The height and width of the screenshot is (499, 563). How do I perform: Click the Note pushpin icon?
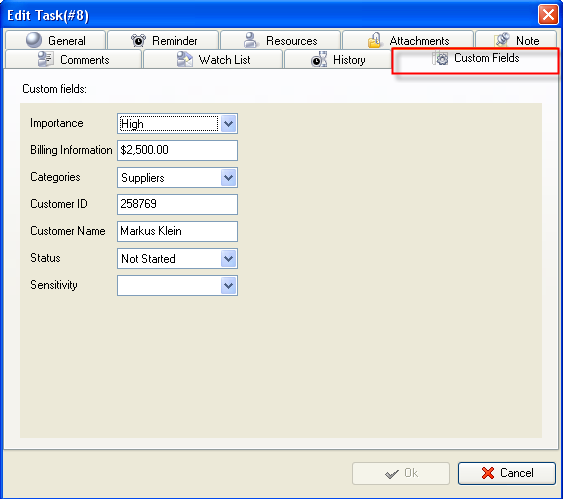[x=502, y=40]
